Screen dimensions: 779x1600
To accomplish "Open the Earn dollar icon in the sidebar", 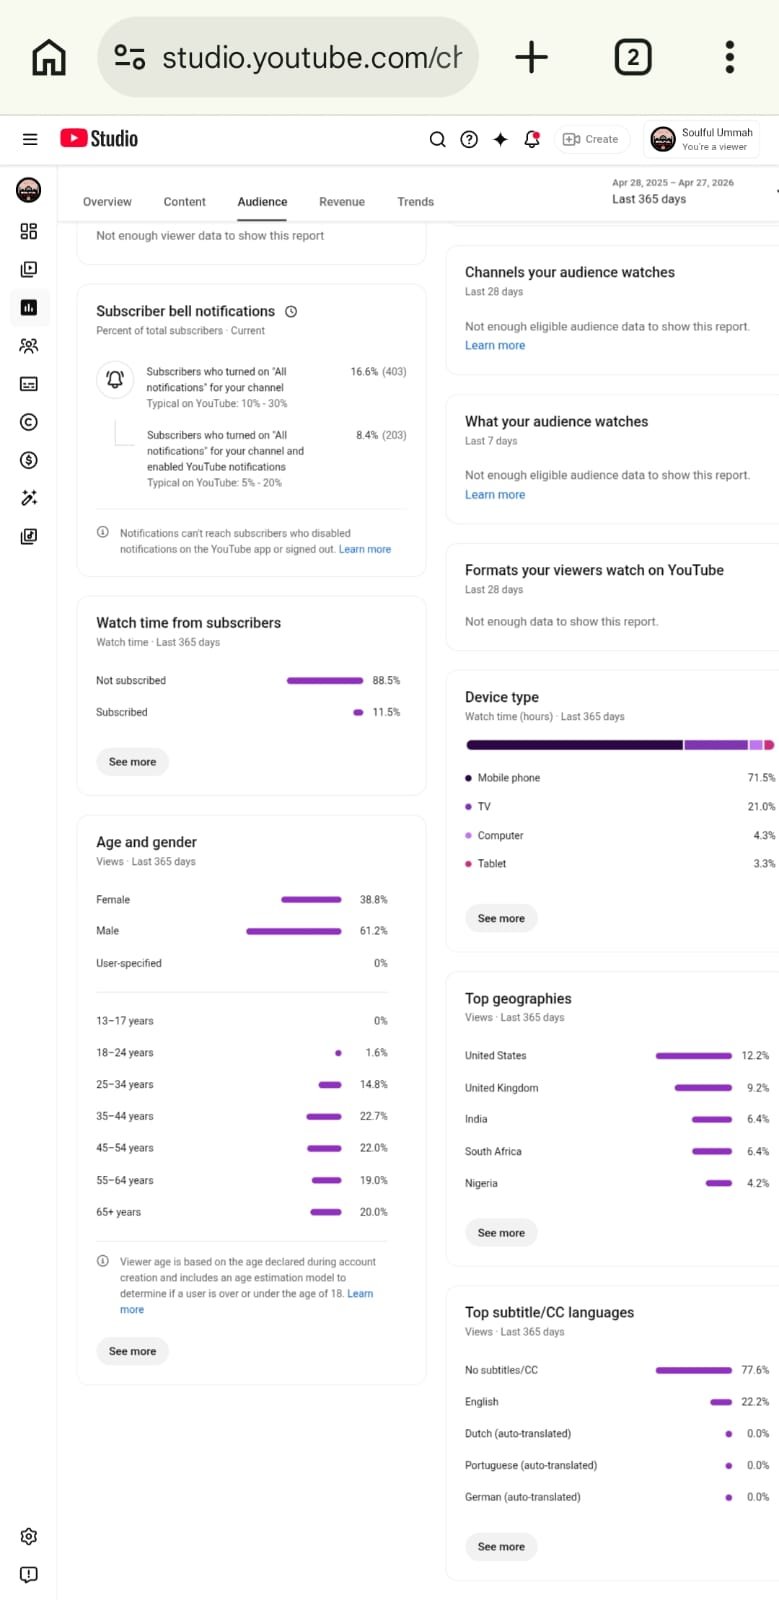I will 29,460.
